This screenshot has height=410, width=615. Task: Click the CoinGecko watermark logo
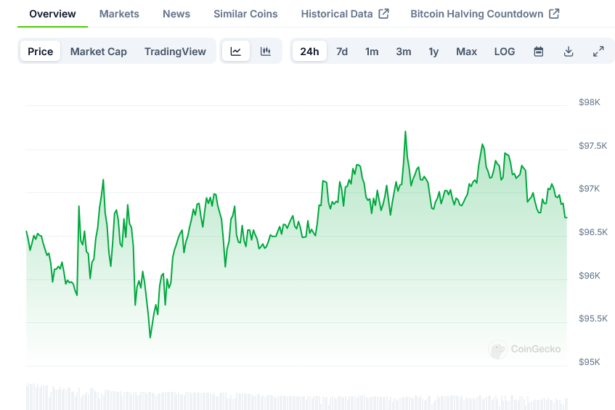click(x=525, y=350)
